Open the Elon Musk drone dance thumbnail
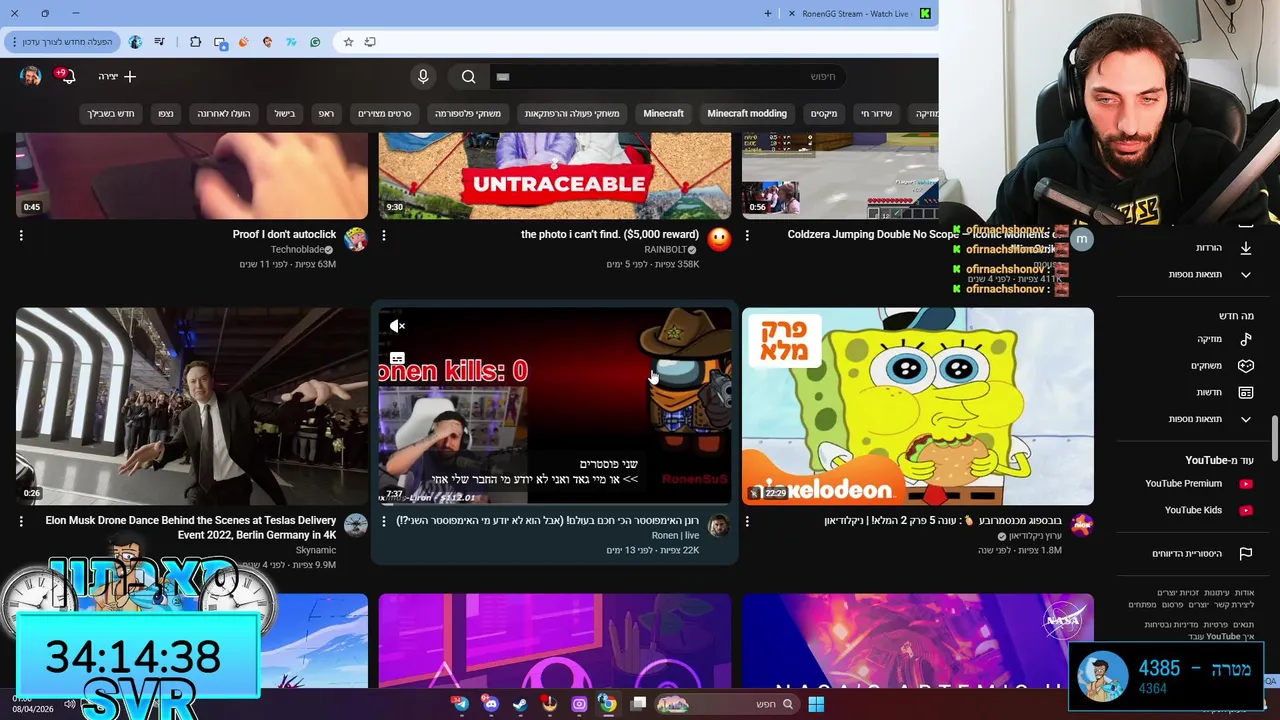 tap(192, 406)
